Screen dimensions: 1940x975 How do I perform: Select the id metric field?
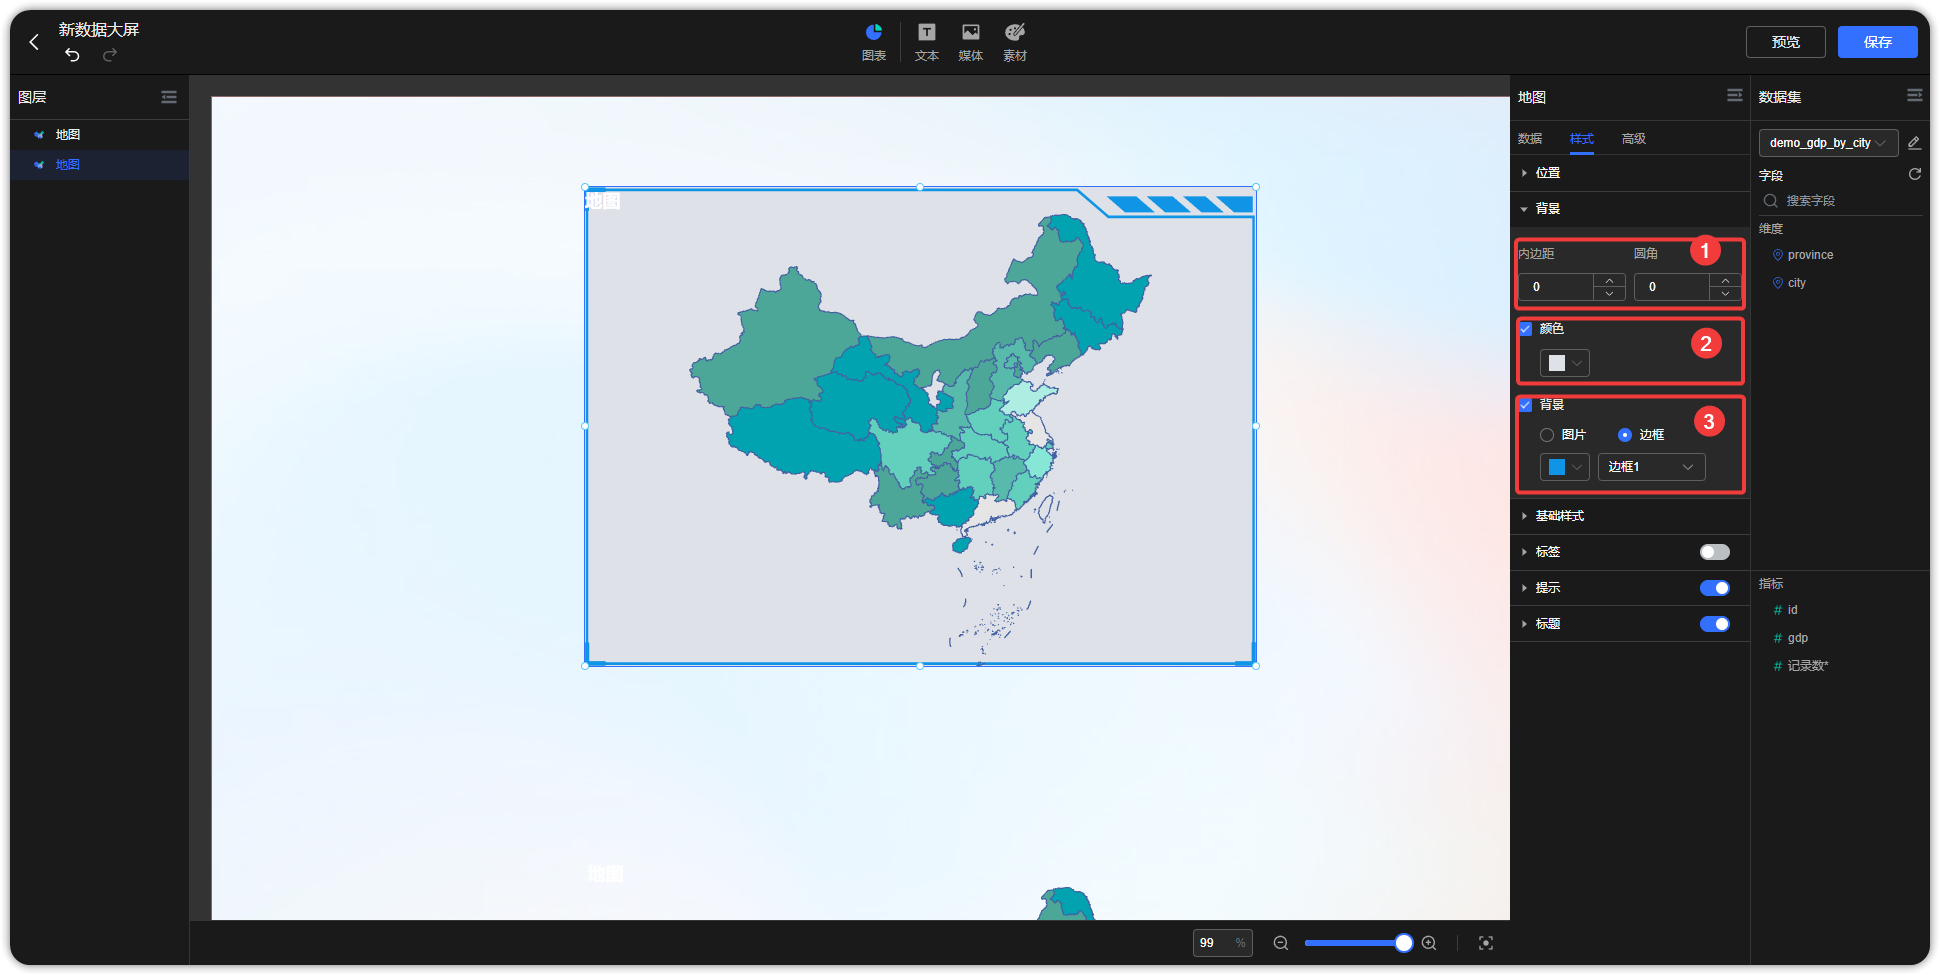click(1793, 610)
